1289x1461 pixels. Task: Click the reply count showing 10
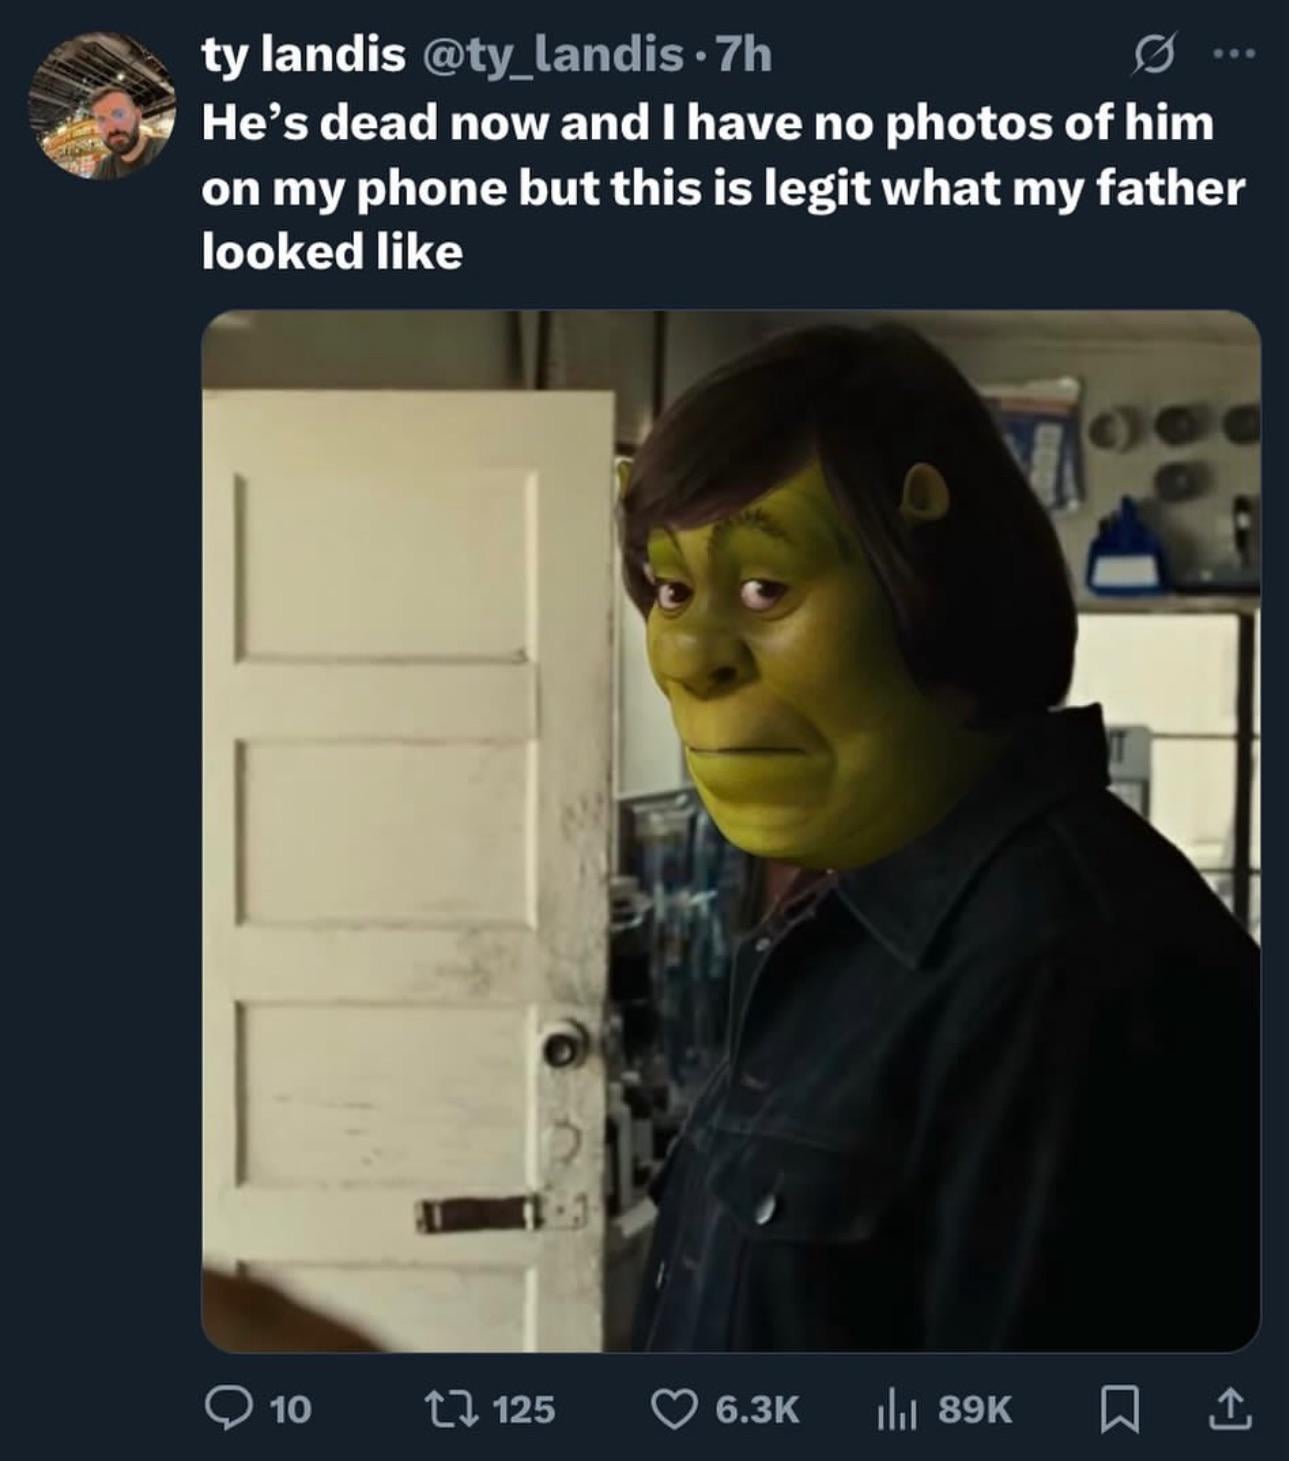coord(291,1409)
